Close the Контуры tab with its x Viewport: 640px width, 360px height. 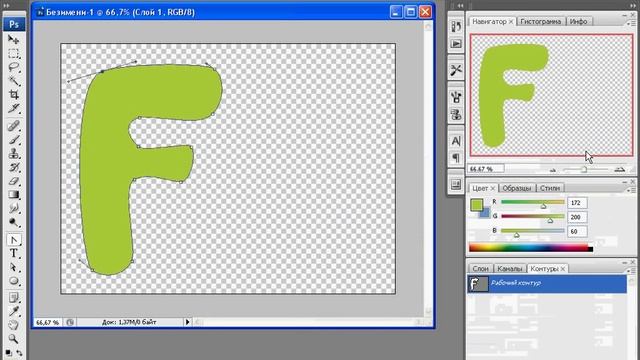coord(563,269)
